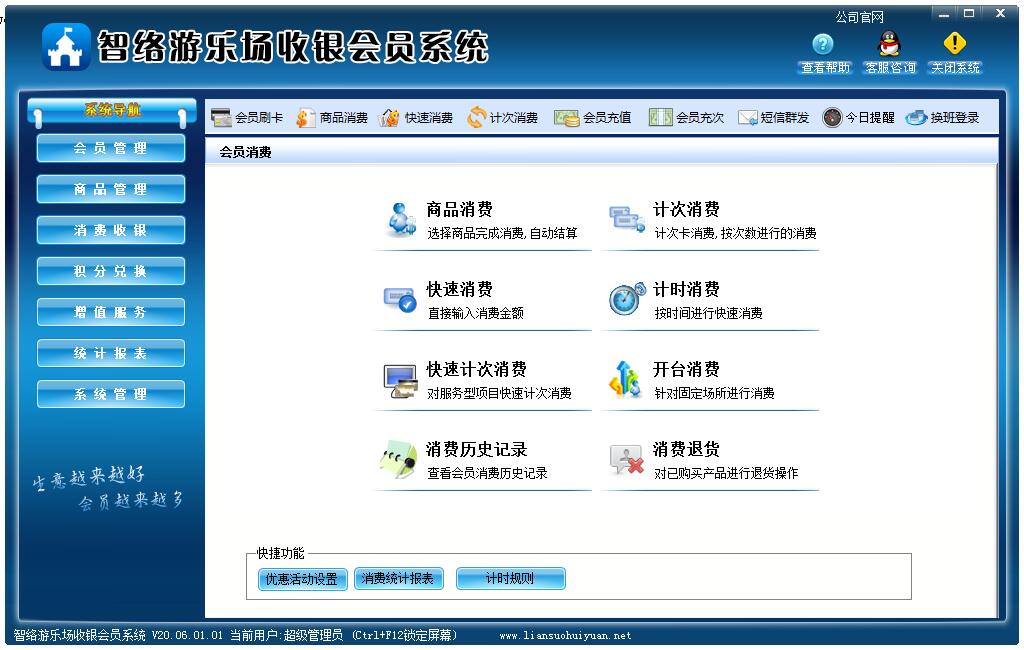The height and width of the screenshot is (650, 1024).
Task: Click text 查看会员消费历史记录
Action: pyautogui.click(x=487, y=473)
